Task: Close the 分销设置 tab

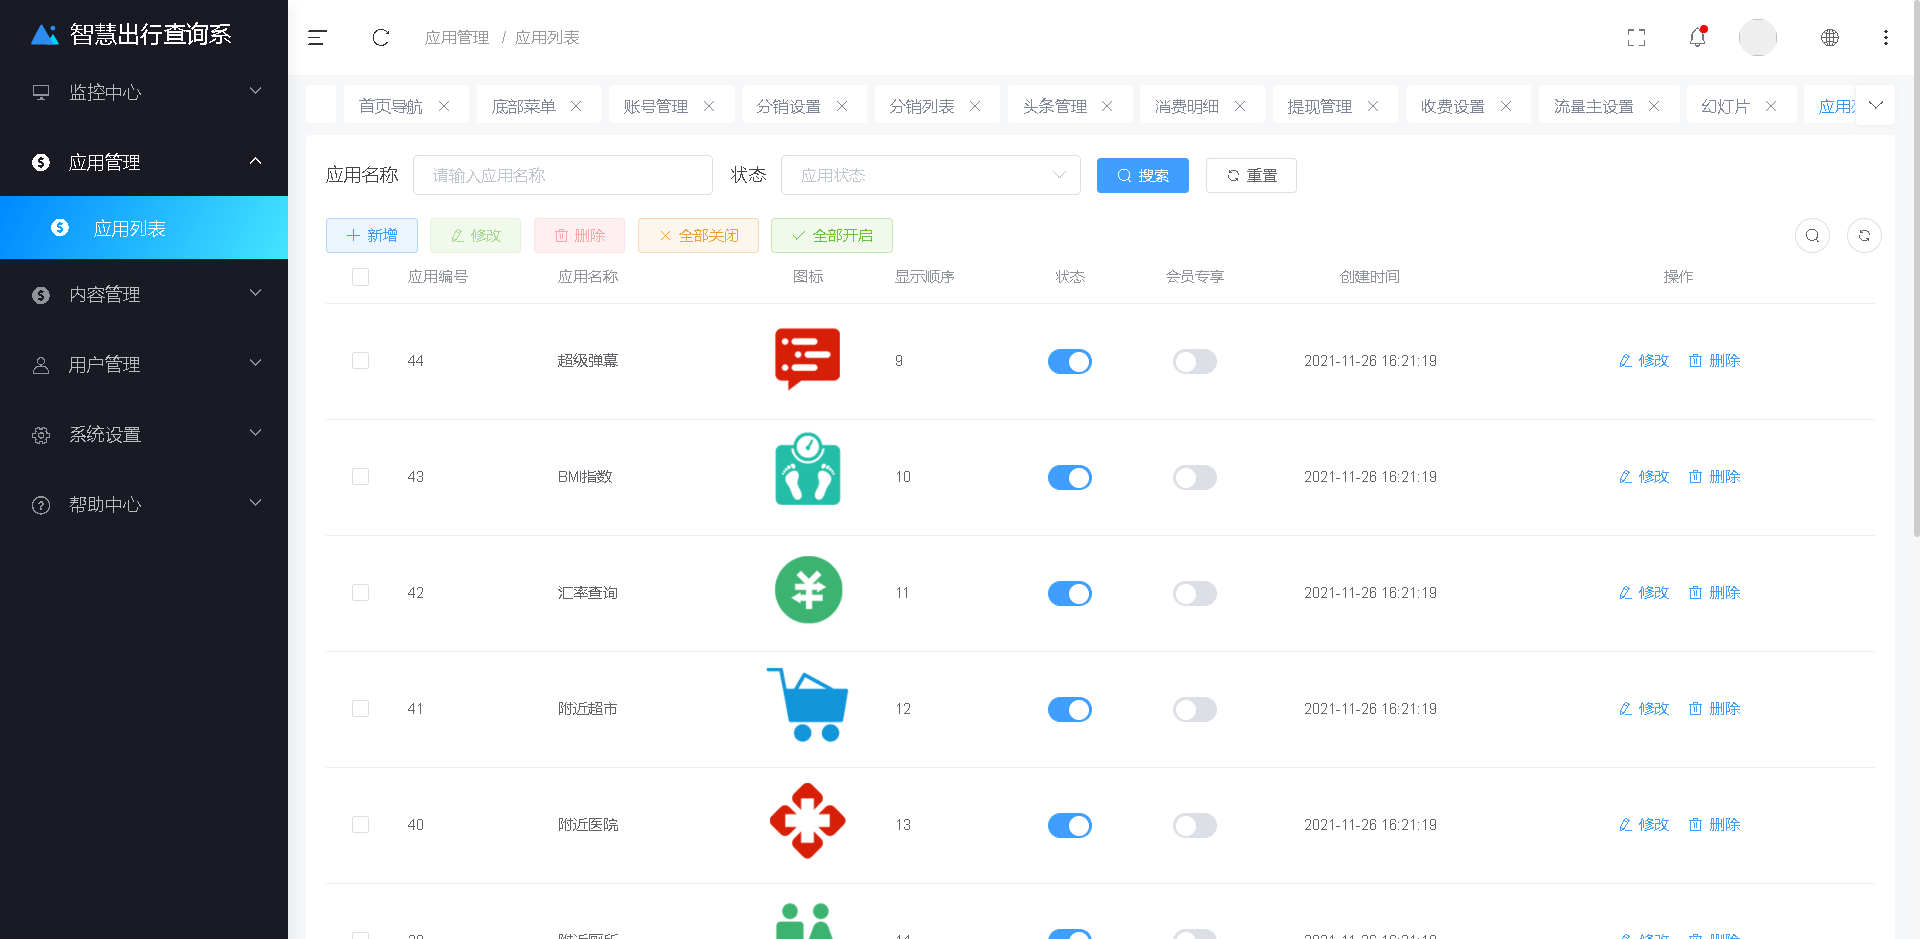Action: point(842,106)
